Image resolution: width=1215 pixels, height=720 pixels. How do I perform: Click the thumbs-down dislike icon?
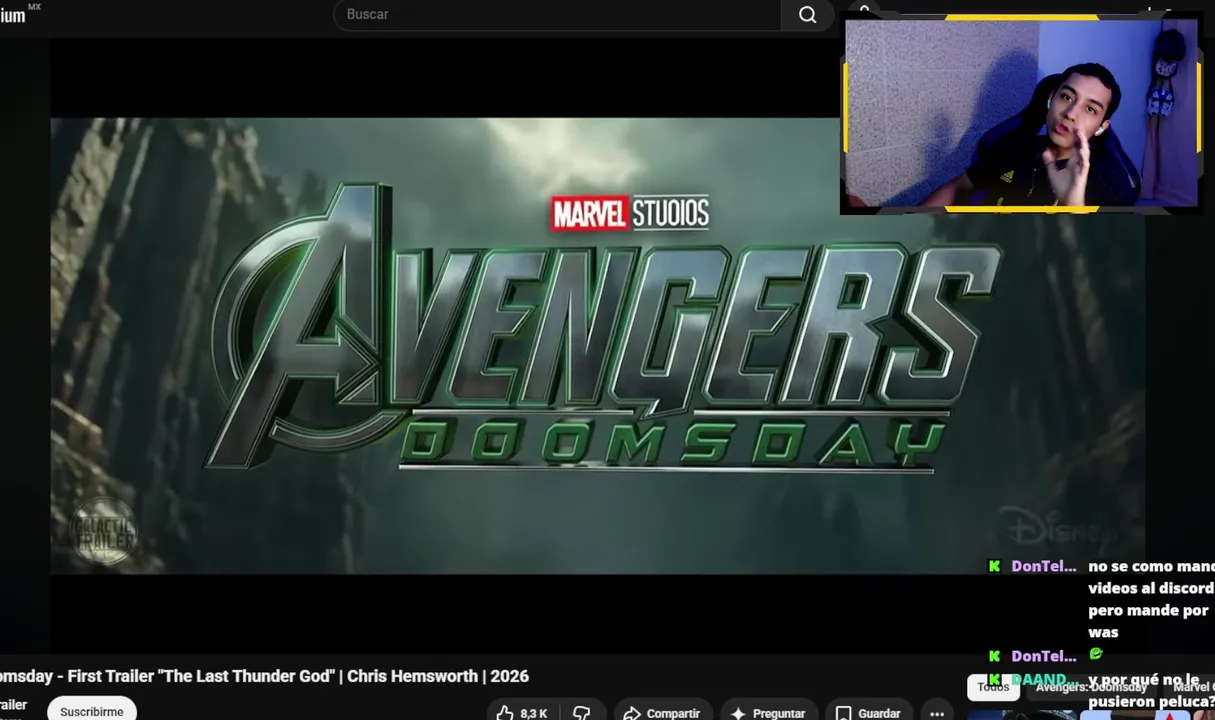(582, 713)
